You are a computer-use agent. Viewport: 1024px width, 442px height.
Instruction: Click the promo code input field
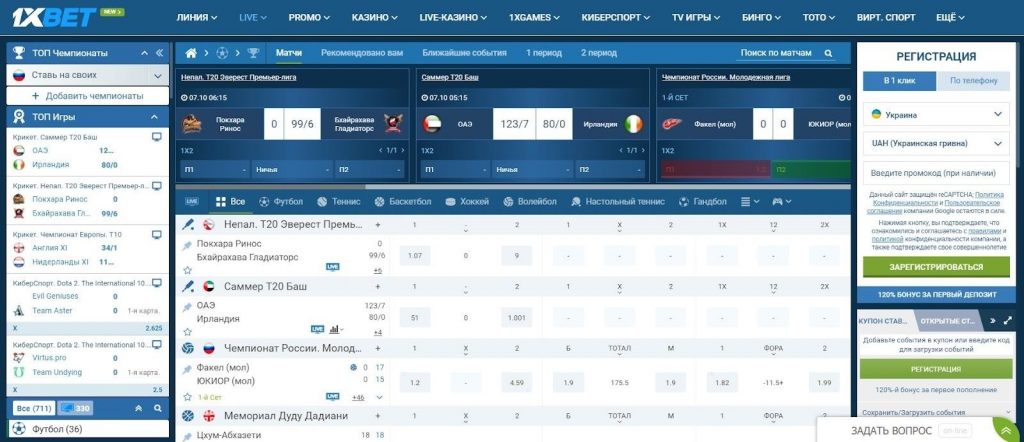click(936, 174)
